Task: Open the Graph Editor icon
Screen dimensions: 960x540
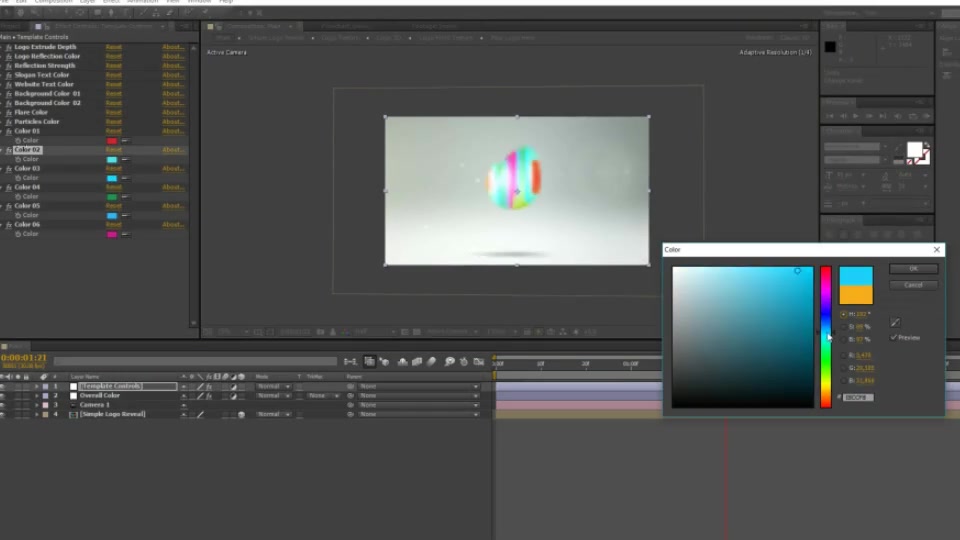Action: 479,362
